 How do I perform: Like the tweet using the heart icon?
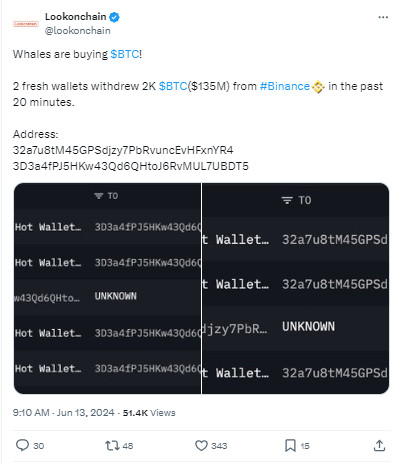click(201, 445)
